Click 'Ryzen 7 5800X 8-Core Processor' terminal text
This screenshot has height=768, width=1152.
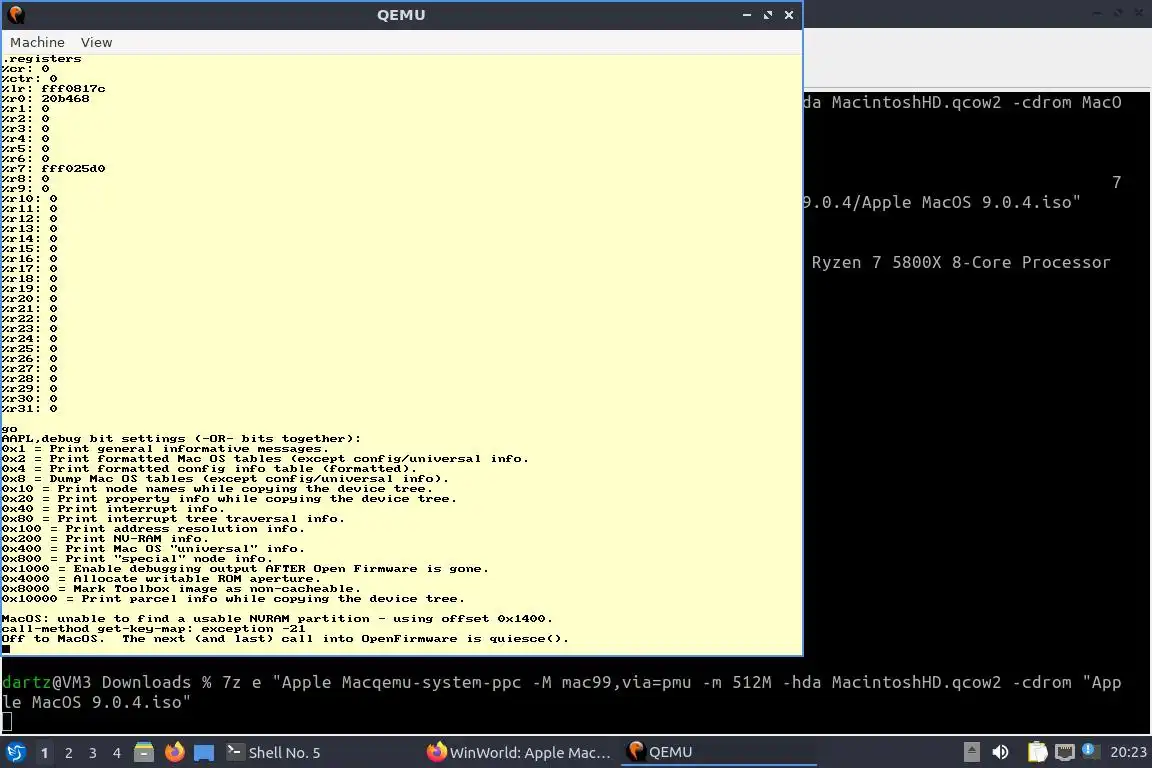(x=961, y=263)
